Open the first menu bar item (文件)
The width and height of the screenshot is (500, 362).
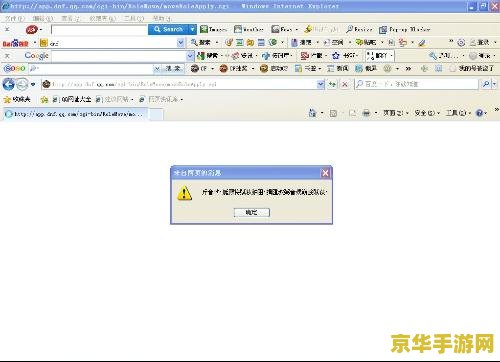15,18
